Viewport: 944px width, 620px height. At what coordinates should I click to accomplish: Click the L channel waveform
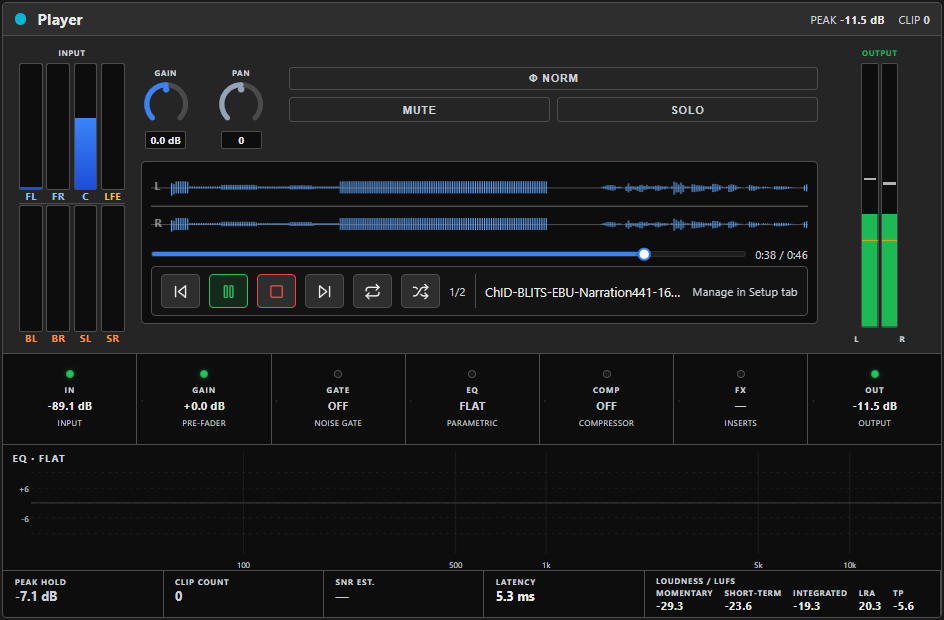pos(479,187)
